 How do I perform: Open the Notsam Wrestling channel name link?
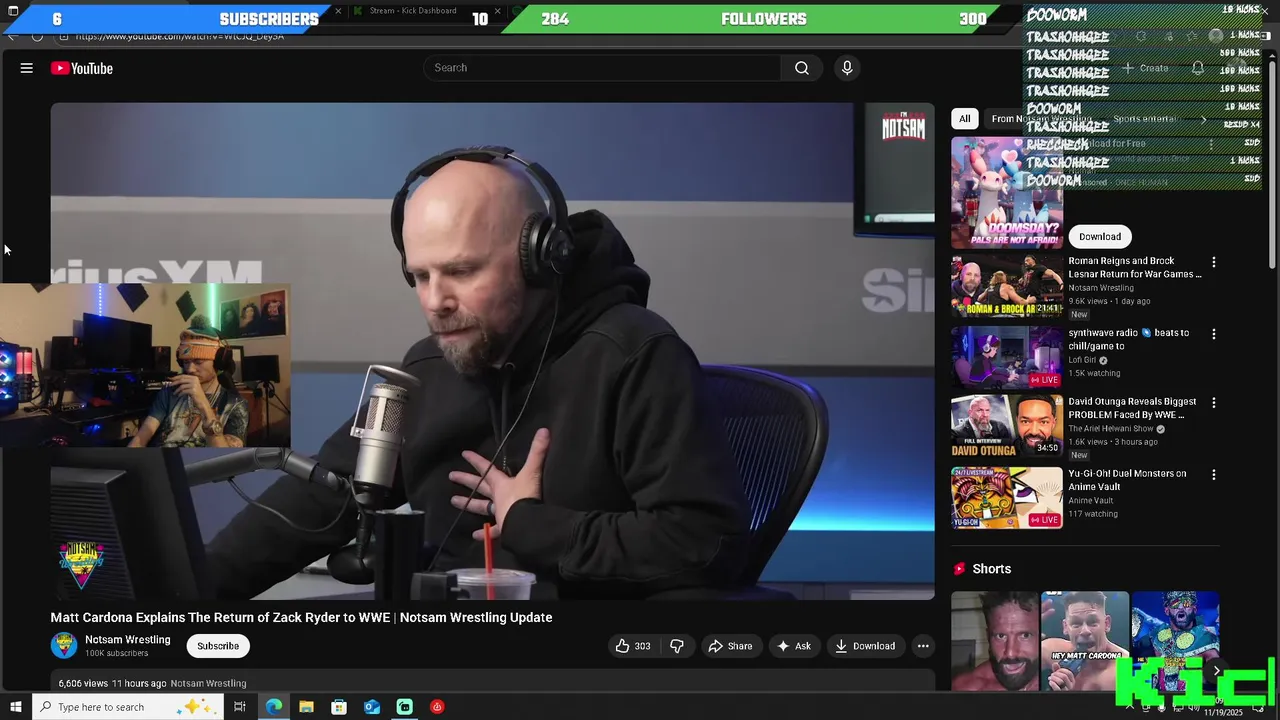click(x=128, y=640)
